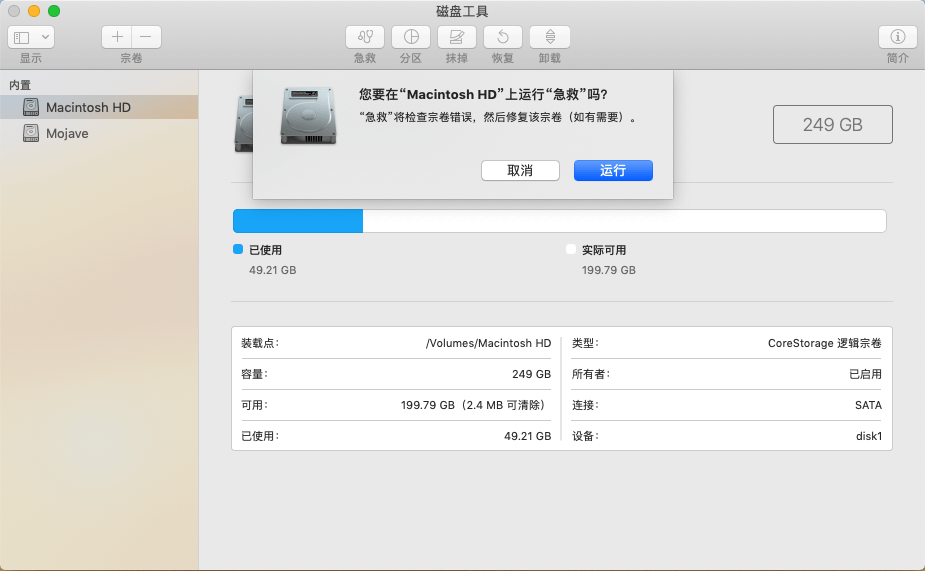Image resolution: width=925 pixels, height=571 pixels.
Task: Click the disk1 device value
Action: (x=868, y=436)
